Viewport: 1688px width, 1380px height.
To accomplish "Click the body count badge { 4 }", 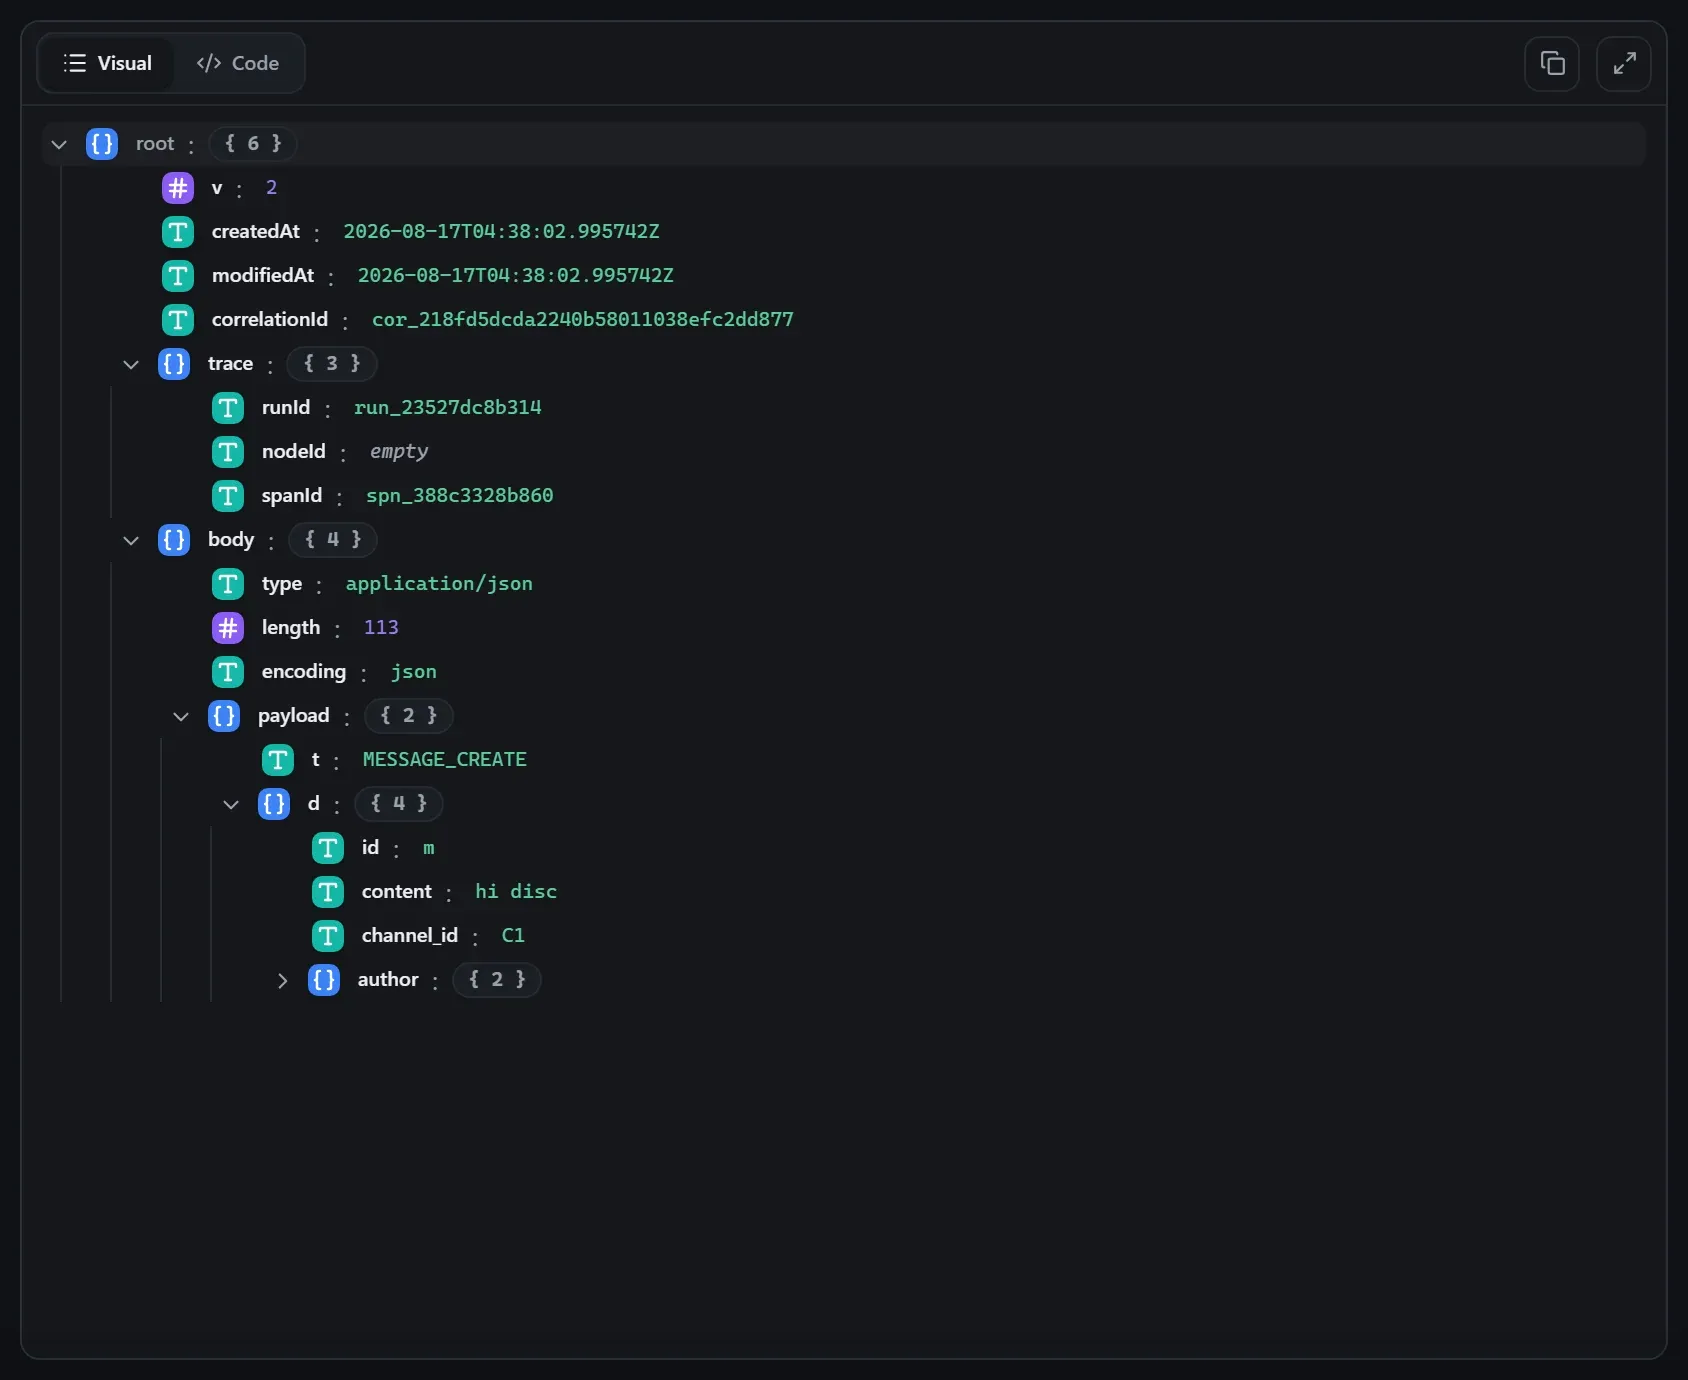I will coord(333,540).
